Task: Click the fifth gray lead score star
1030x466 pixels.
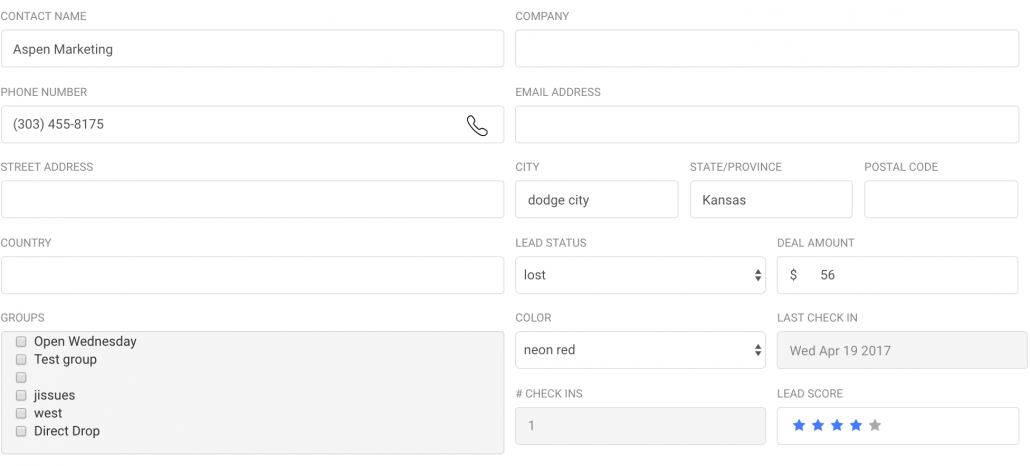Action: (875, 426)
